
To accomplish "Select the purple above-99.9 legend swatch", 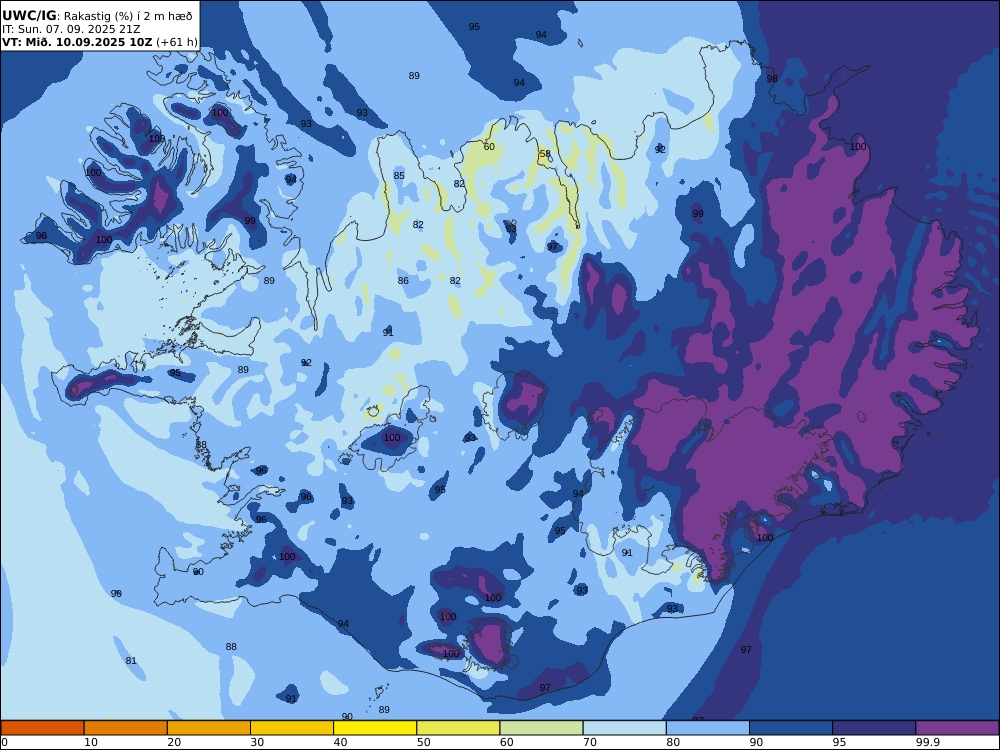I will click(957, 728).
